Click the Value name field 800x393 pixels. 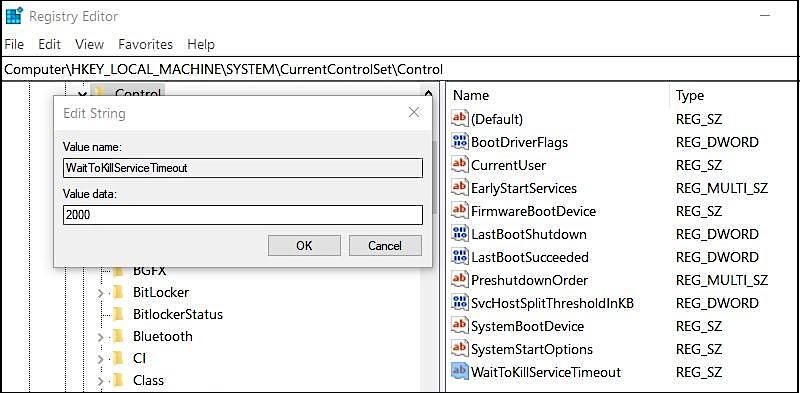click(x=243, y=168)
